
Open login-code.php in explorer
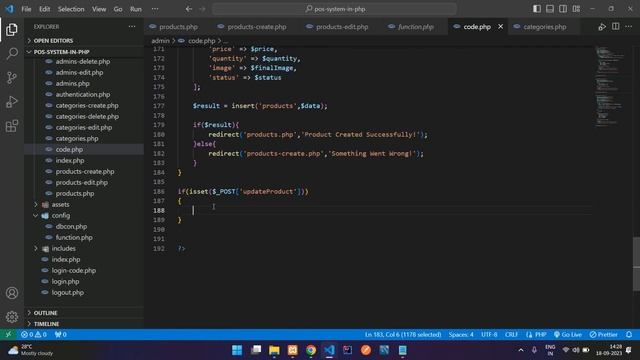[73, 271]
